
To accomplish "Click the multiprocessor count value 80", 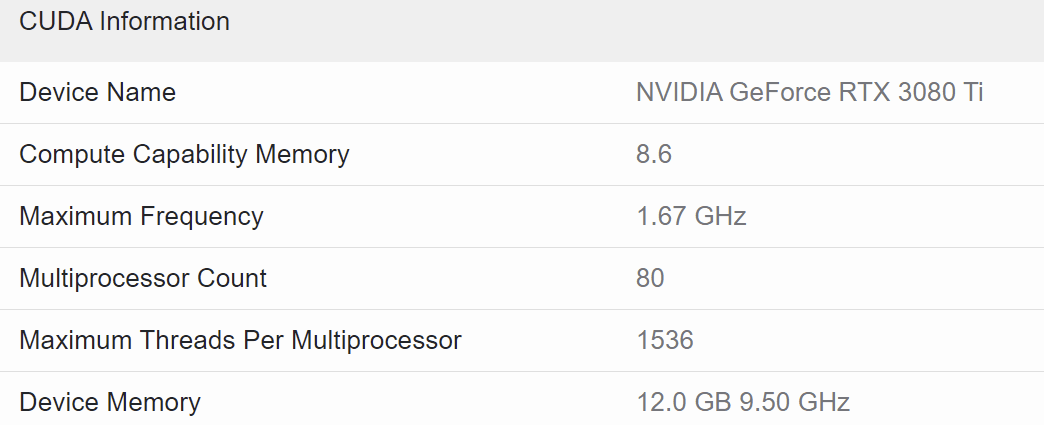I will pyautogui.click(x=650, y=279).
